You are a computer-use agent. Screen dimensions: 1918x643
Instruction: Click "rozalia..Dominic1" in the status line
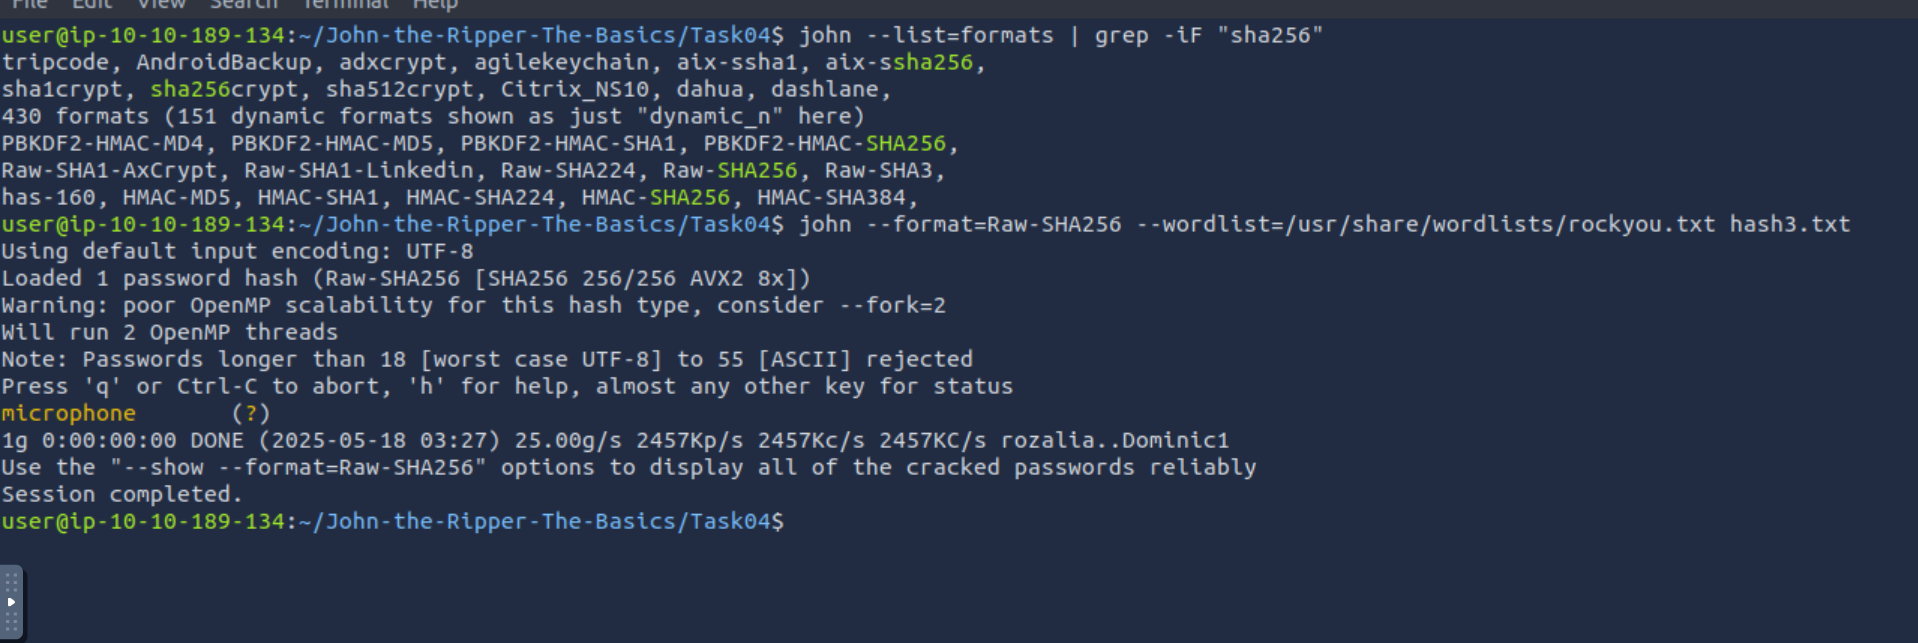click(1114, 440)
